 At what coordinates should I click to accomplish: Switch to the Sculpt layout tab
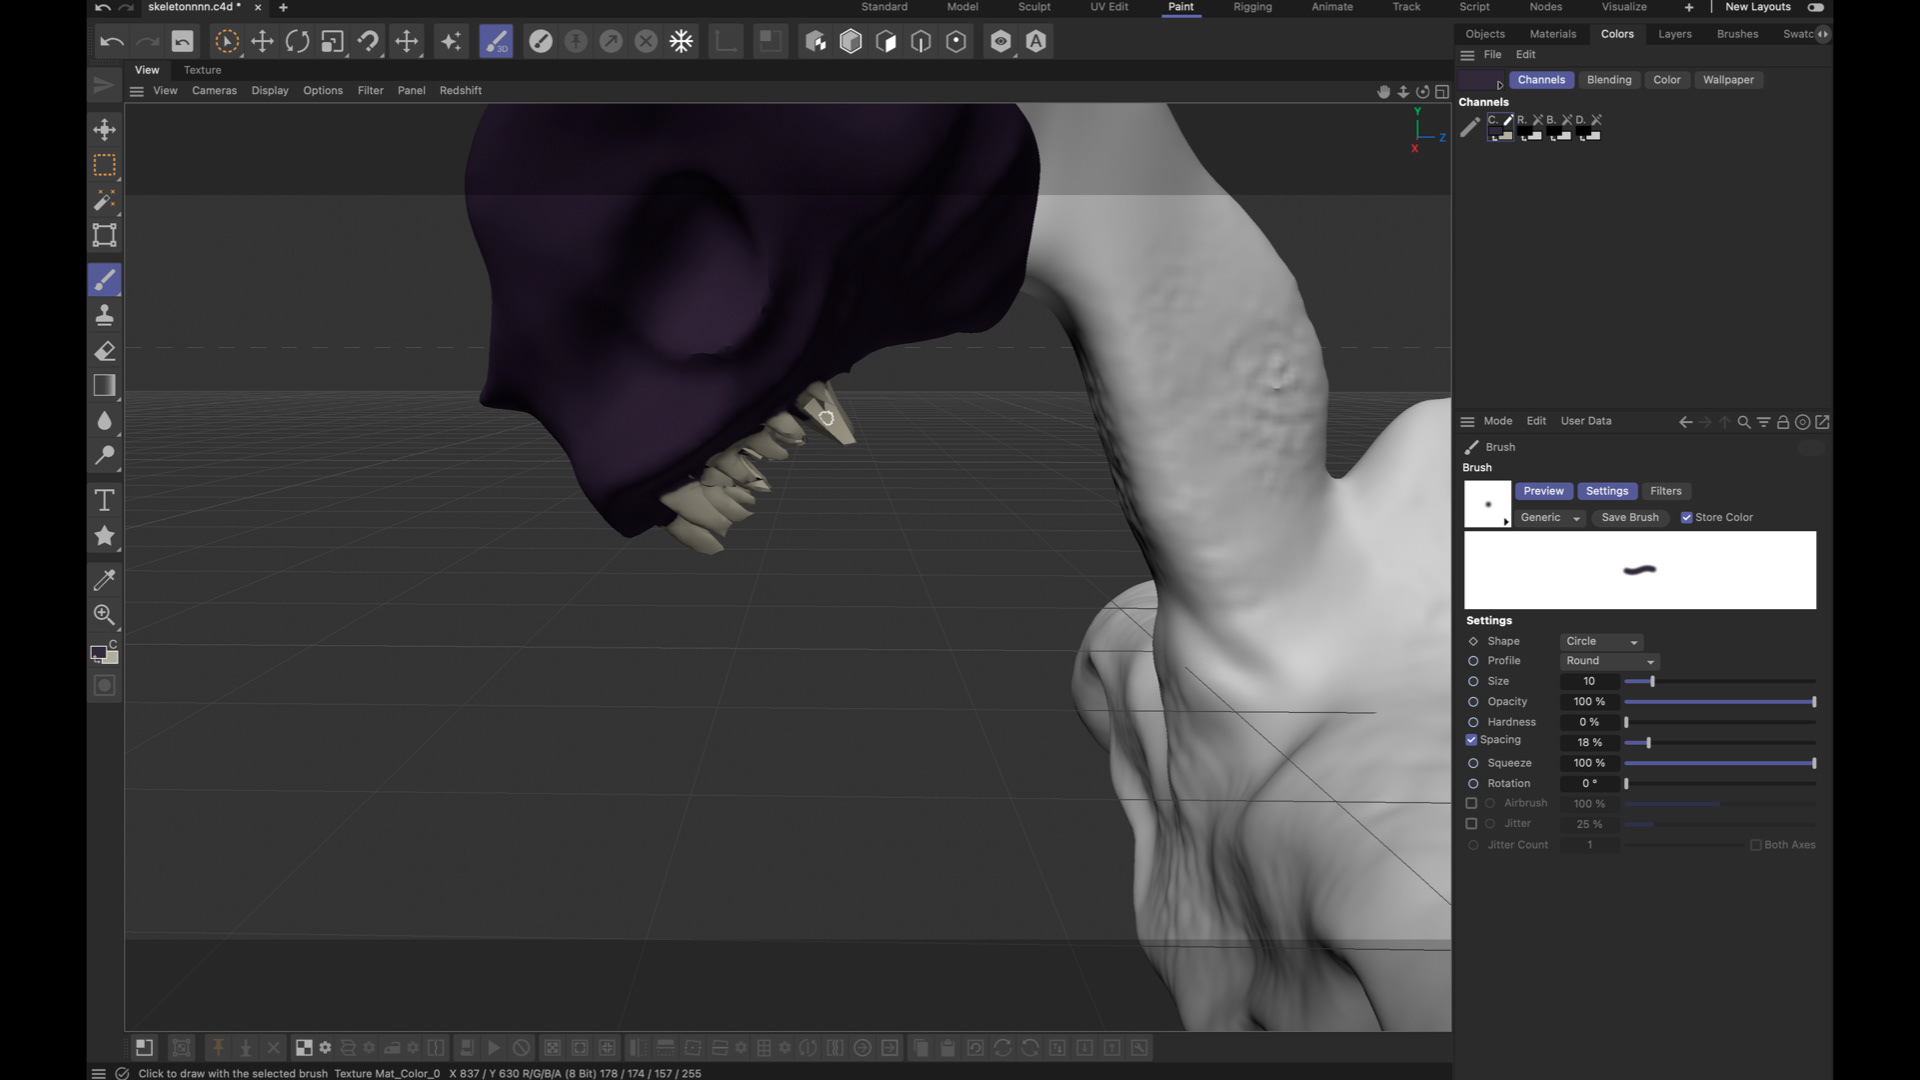coord(1034,7)
